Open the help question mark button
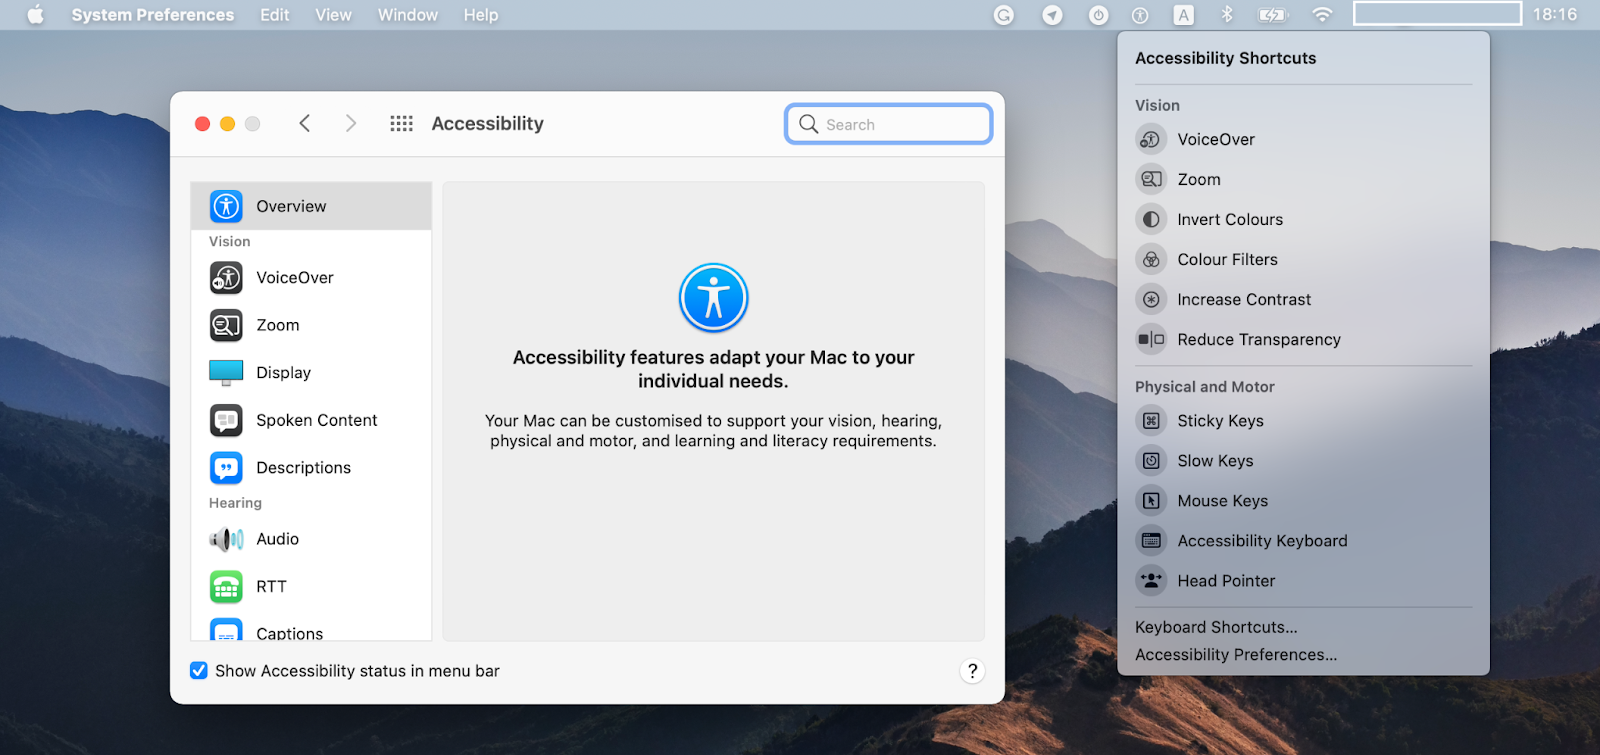 pos(972,671)
